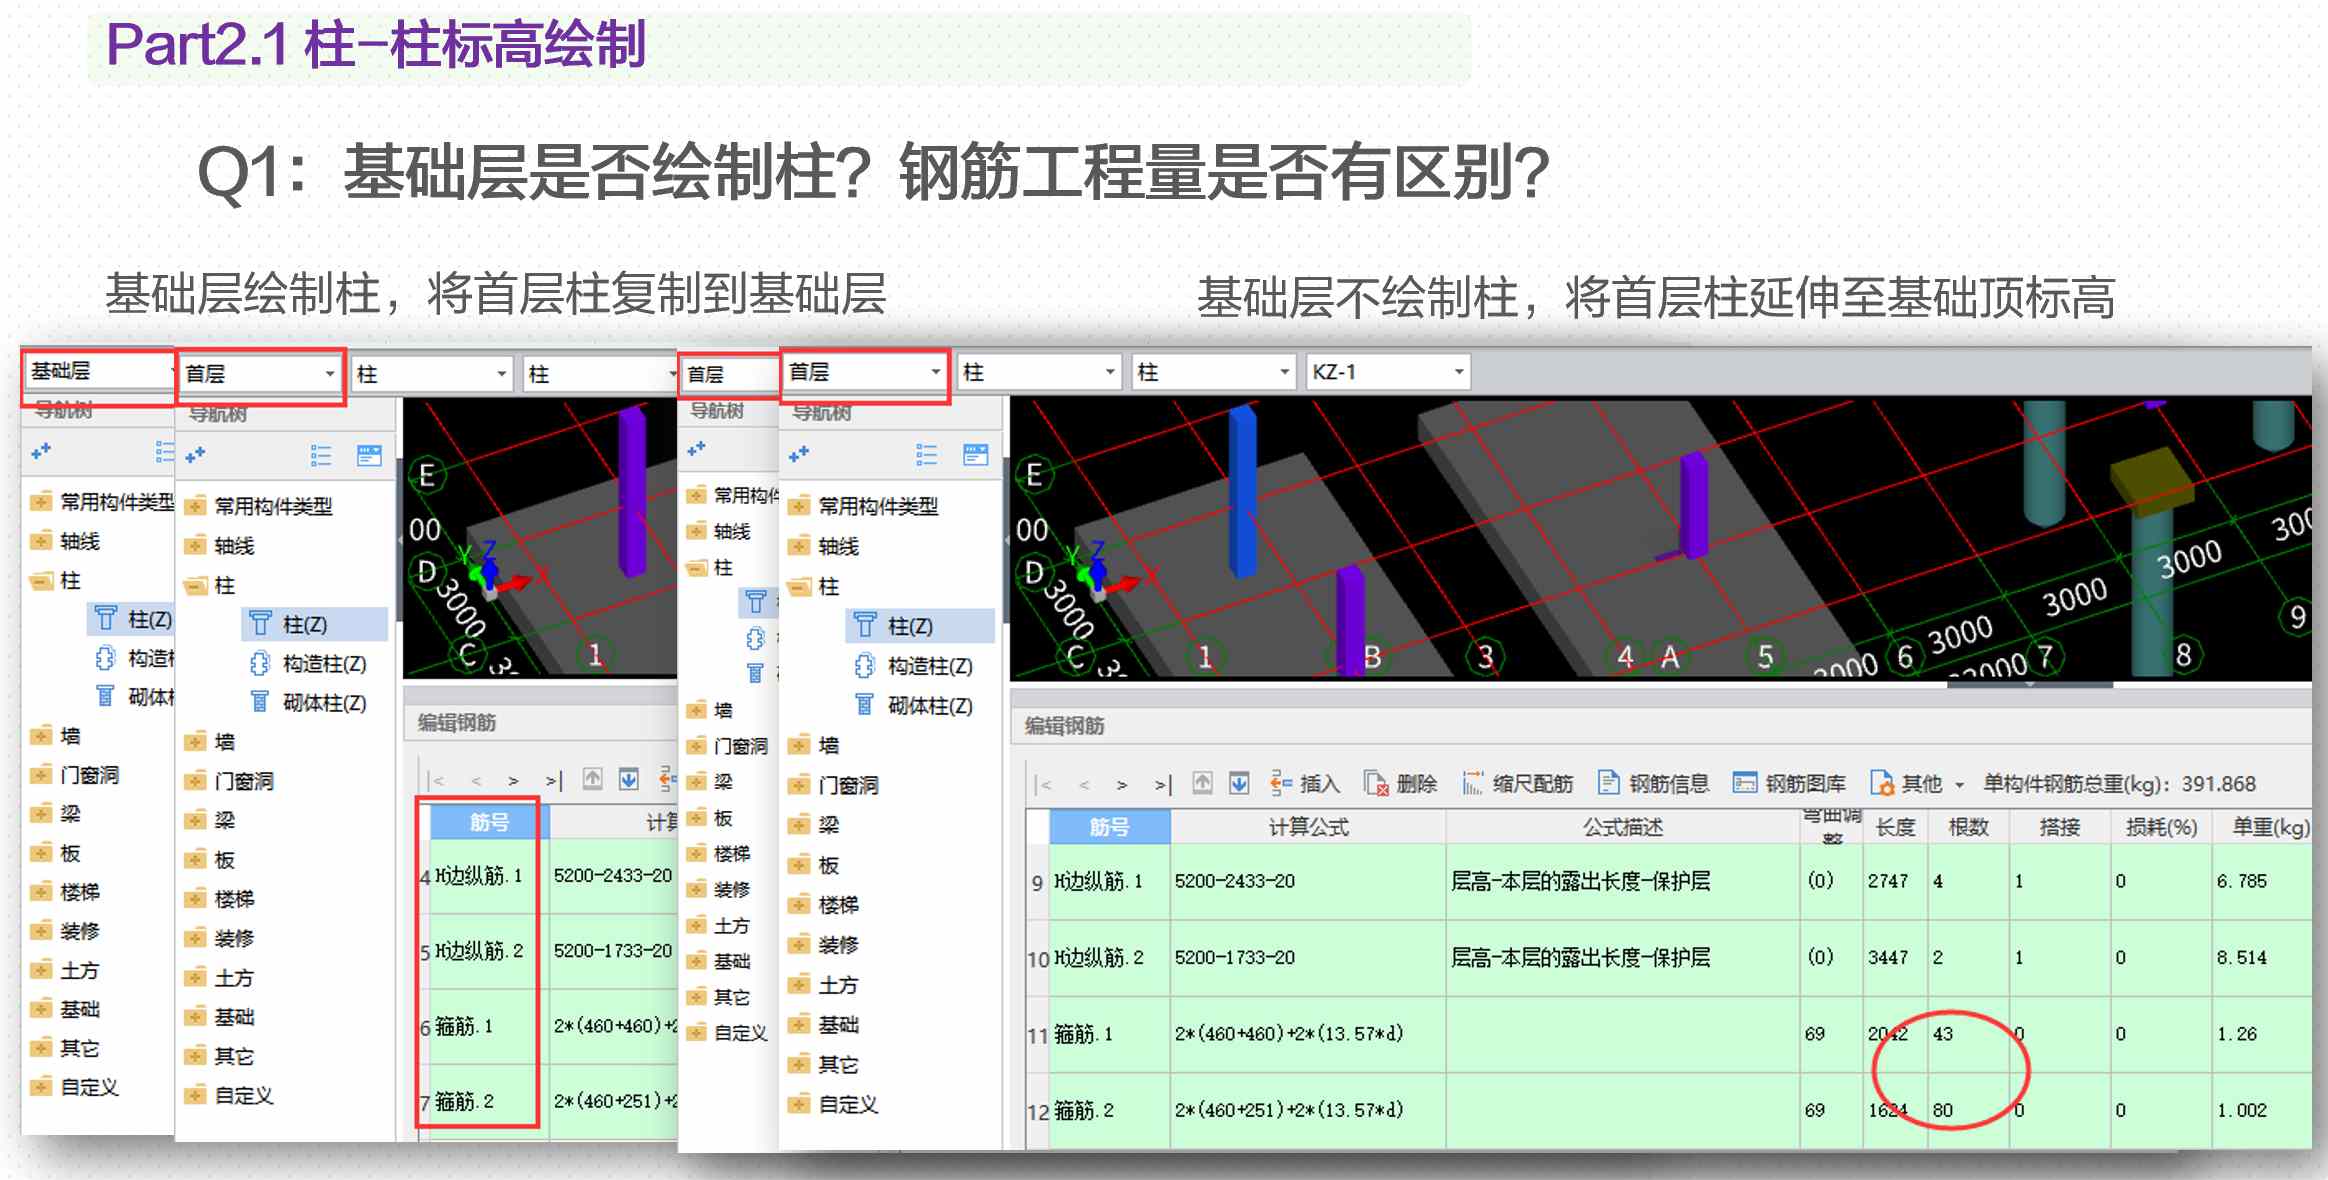Screen dimensions: 2328x1180
Task: Open 缩尺配筋 from the rebar toolbar
Action: tap(1520, 784)
